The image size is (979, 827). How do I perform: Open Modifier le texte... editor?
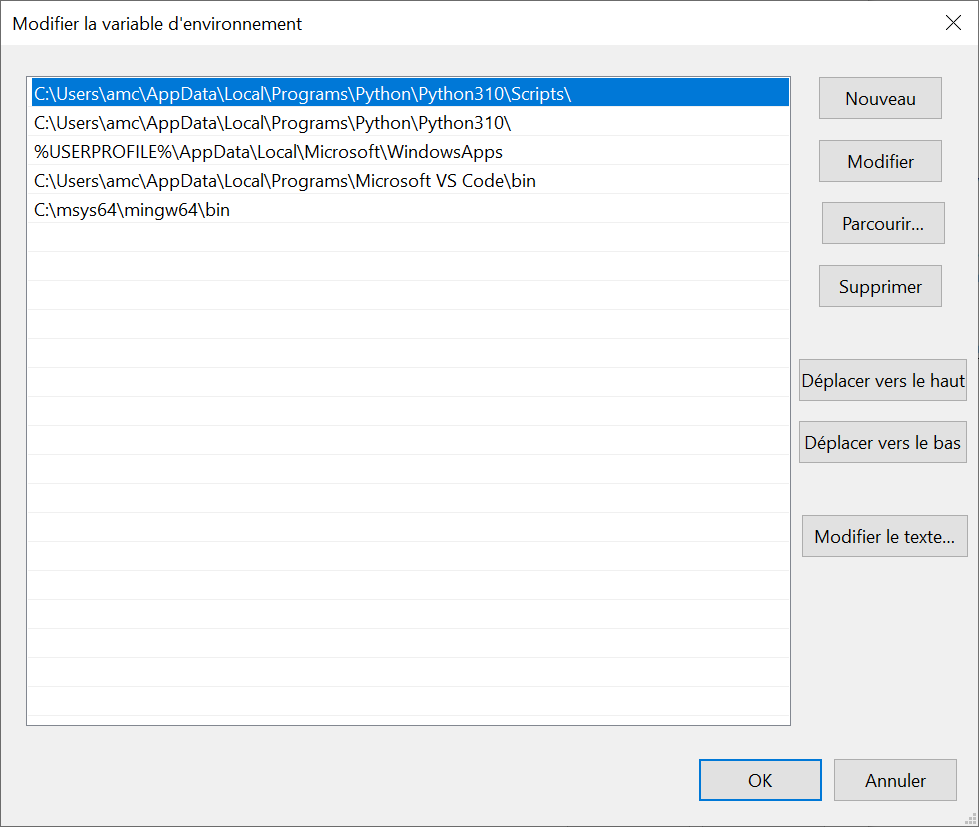pyautogui.click(x=885, y=537)
